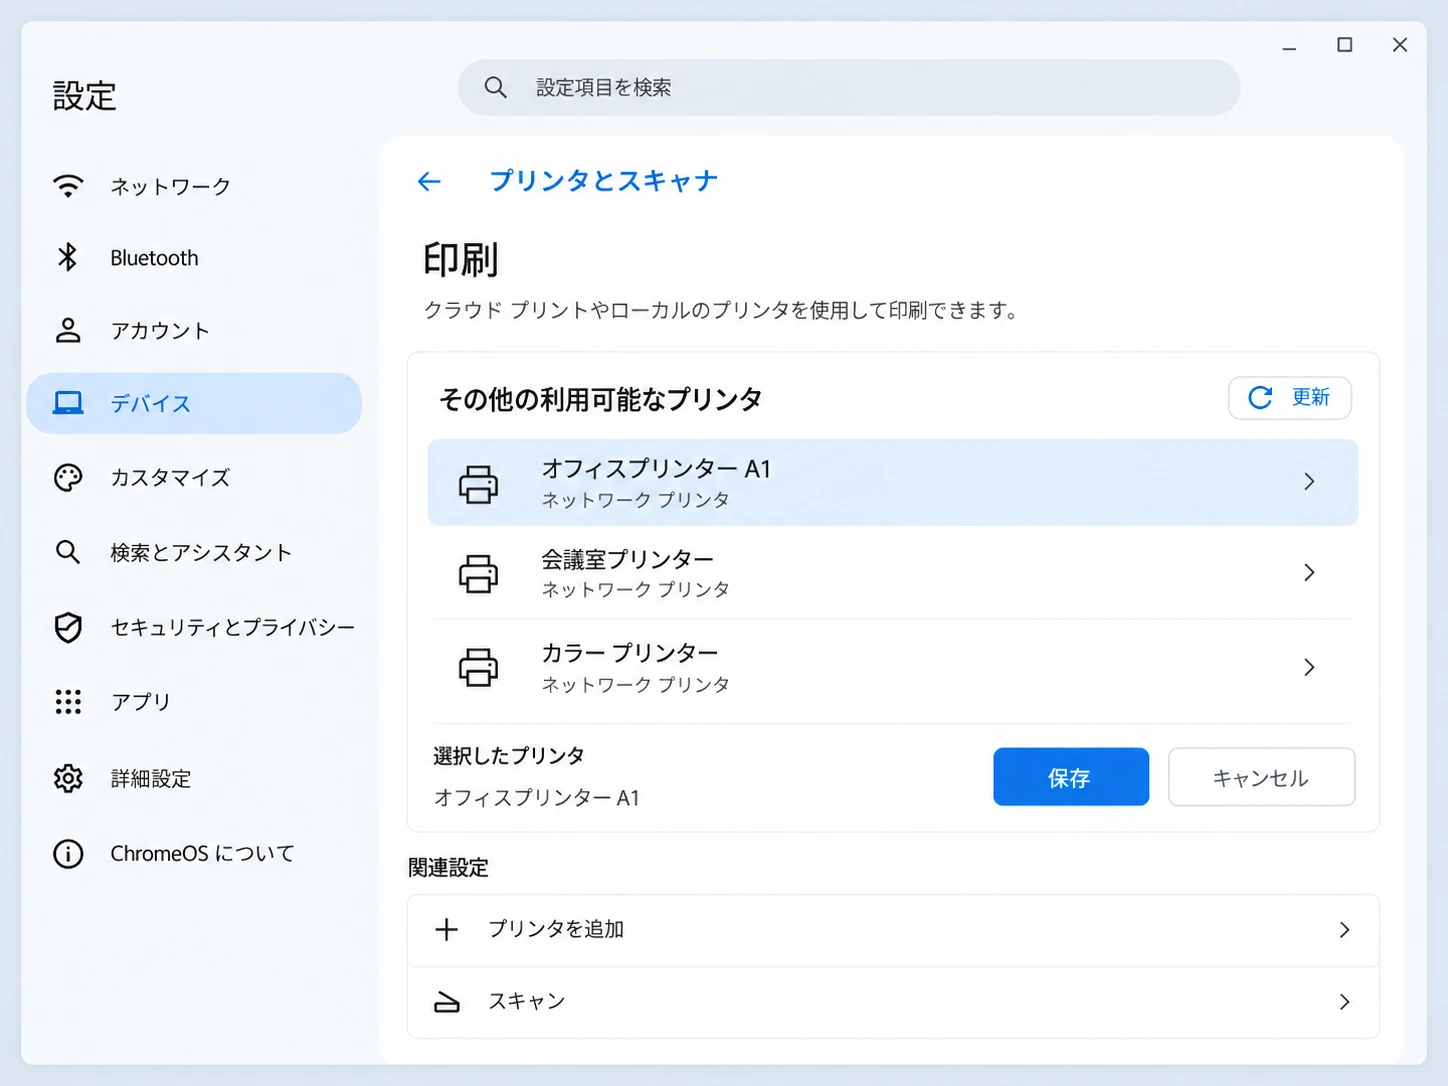The width and height of the screenshot is (1448, 1086).
Task: Click the printer icon for 会議室プリンター
Action: (x=478, y=574)
